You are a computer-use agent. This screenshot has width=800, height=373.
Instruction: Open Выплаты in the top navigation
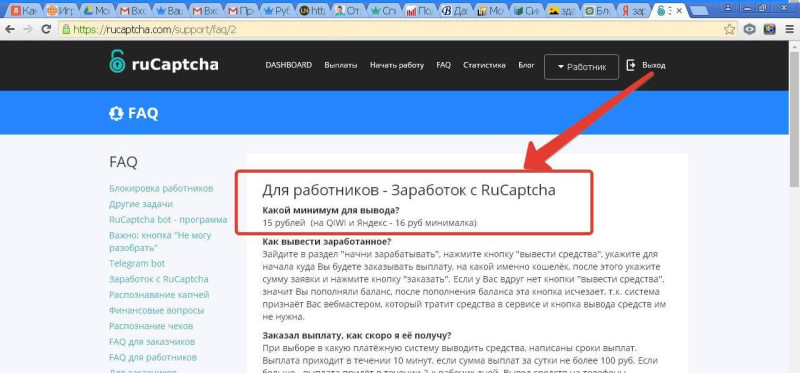[341, 65]
